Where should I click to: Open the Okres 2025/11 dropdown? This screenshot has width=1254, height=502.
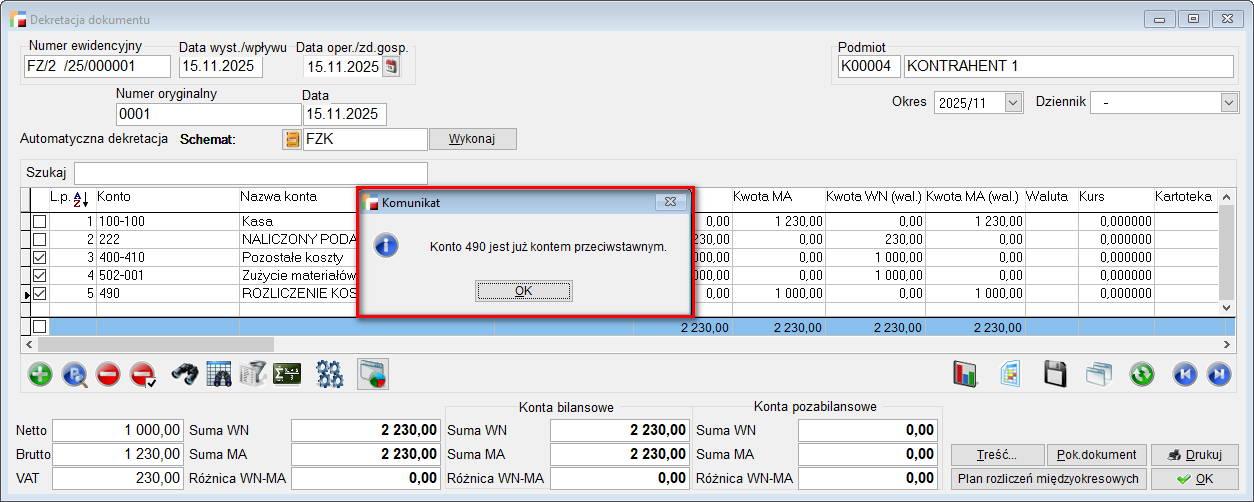(x=1013, y=102)
